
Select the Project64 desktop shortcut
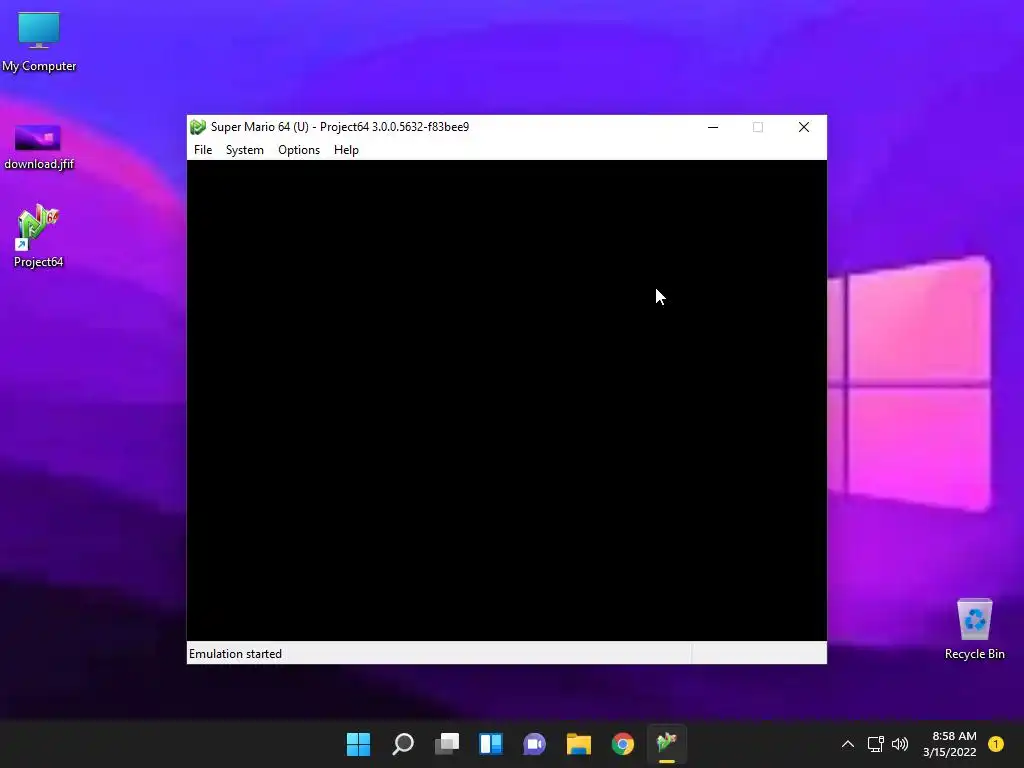coord(39,236)
